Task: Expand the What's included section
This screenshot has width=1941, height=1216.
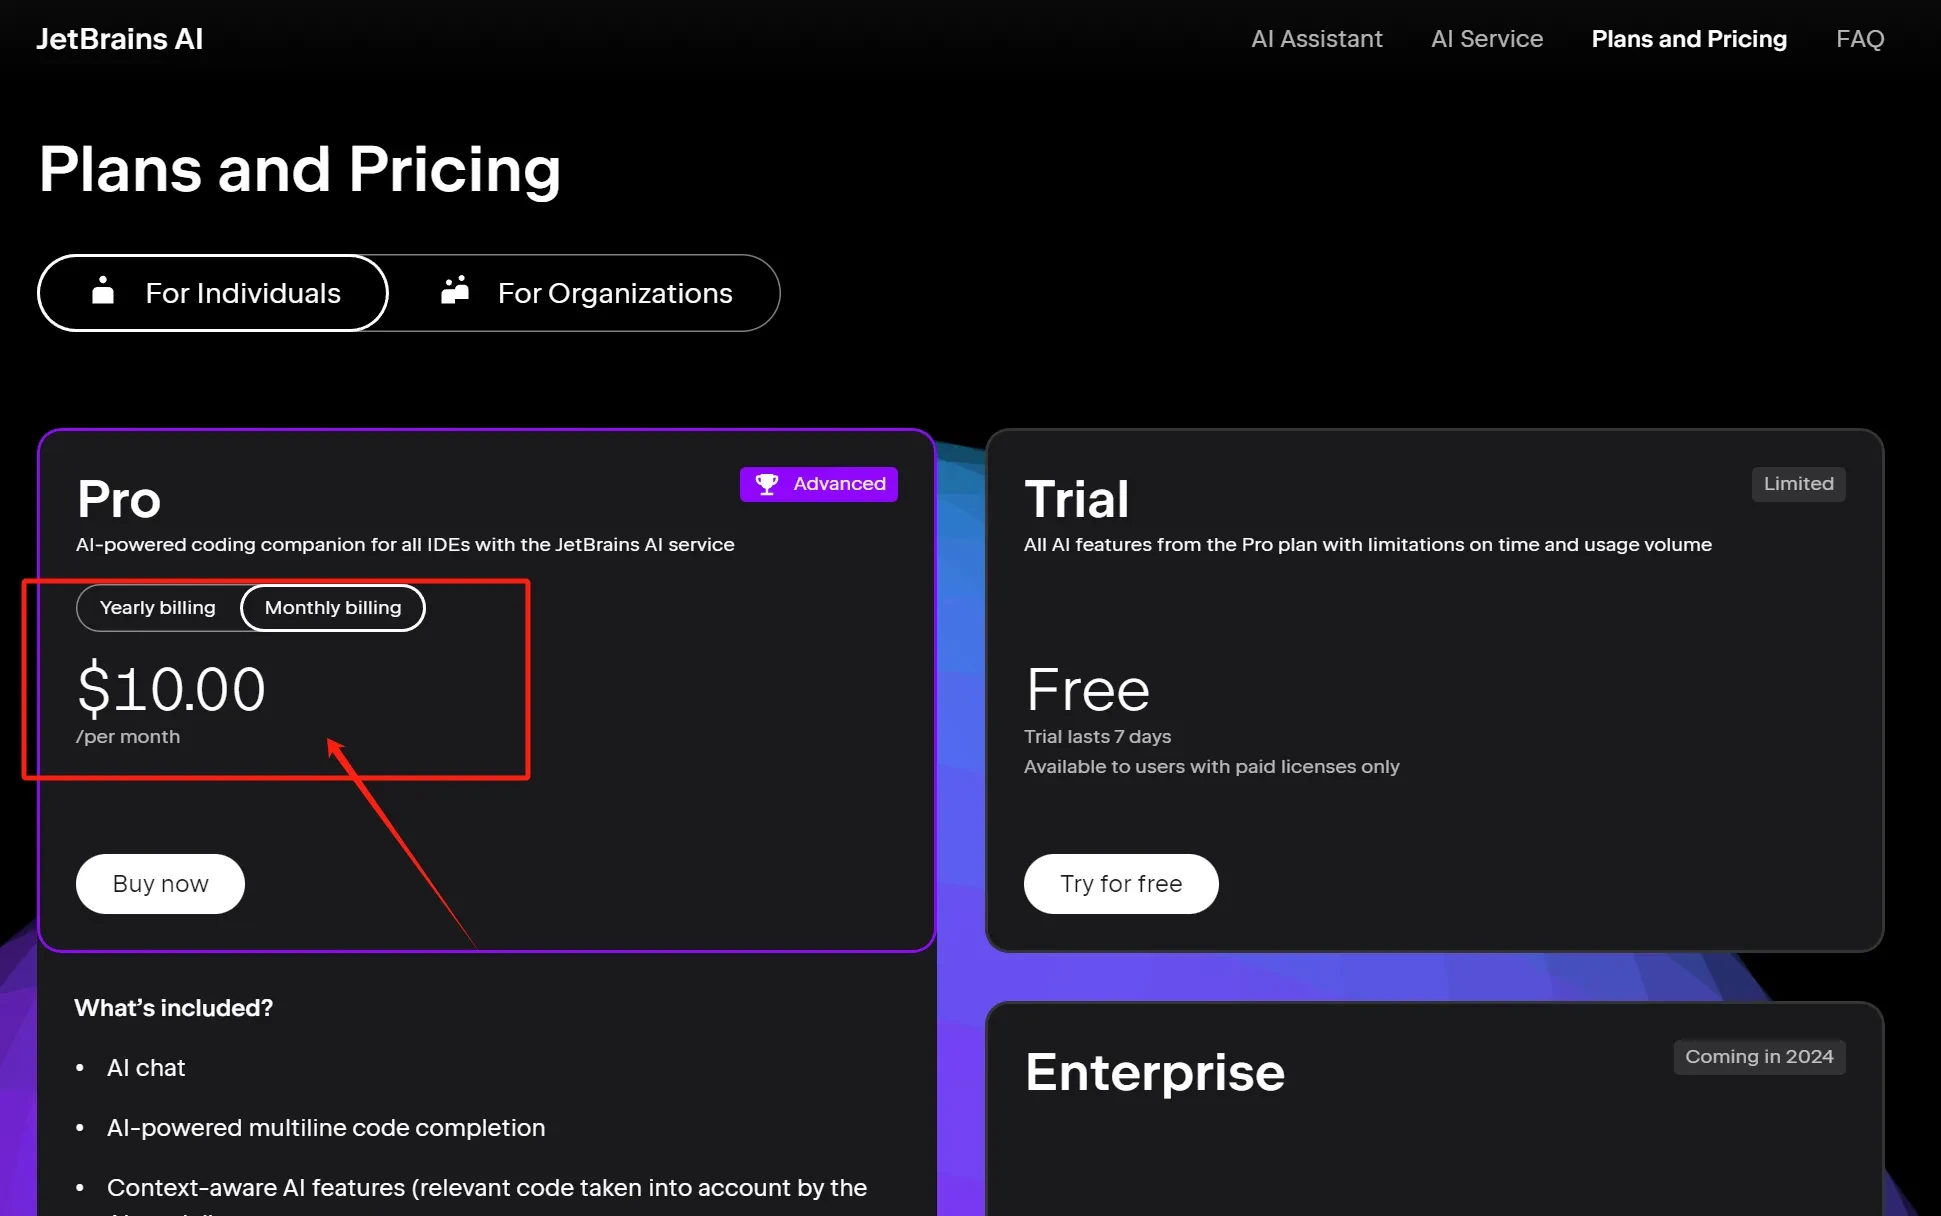Action: (174, 1007)
